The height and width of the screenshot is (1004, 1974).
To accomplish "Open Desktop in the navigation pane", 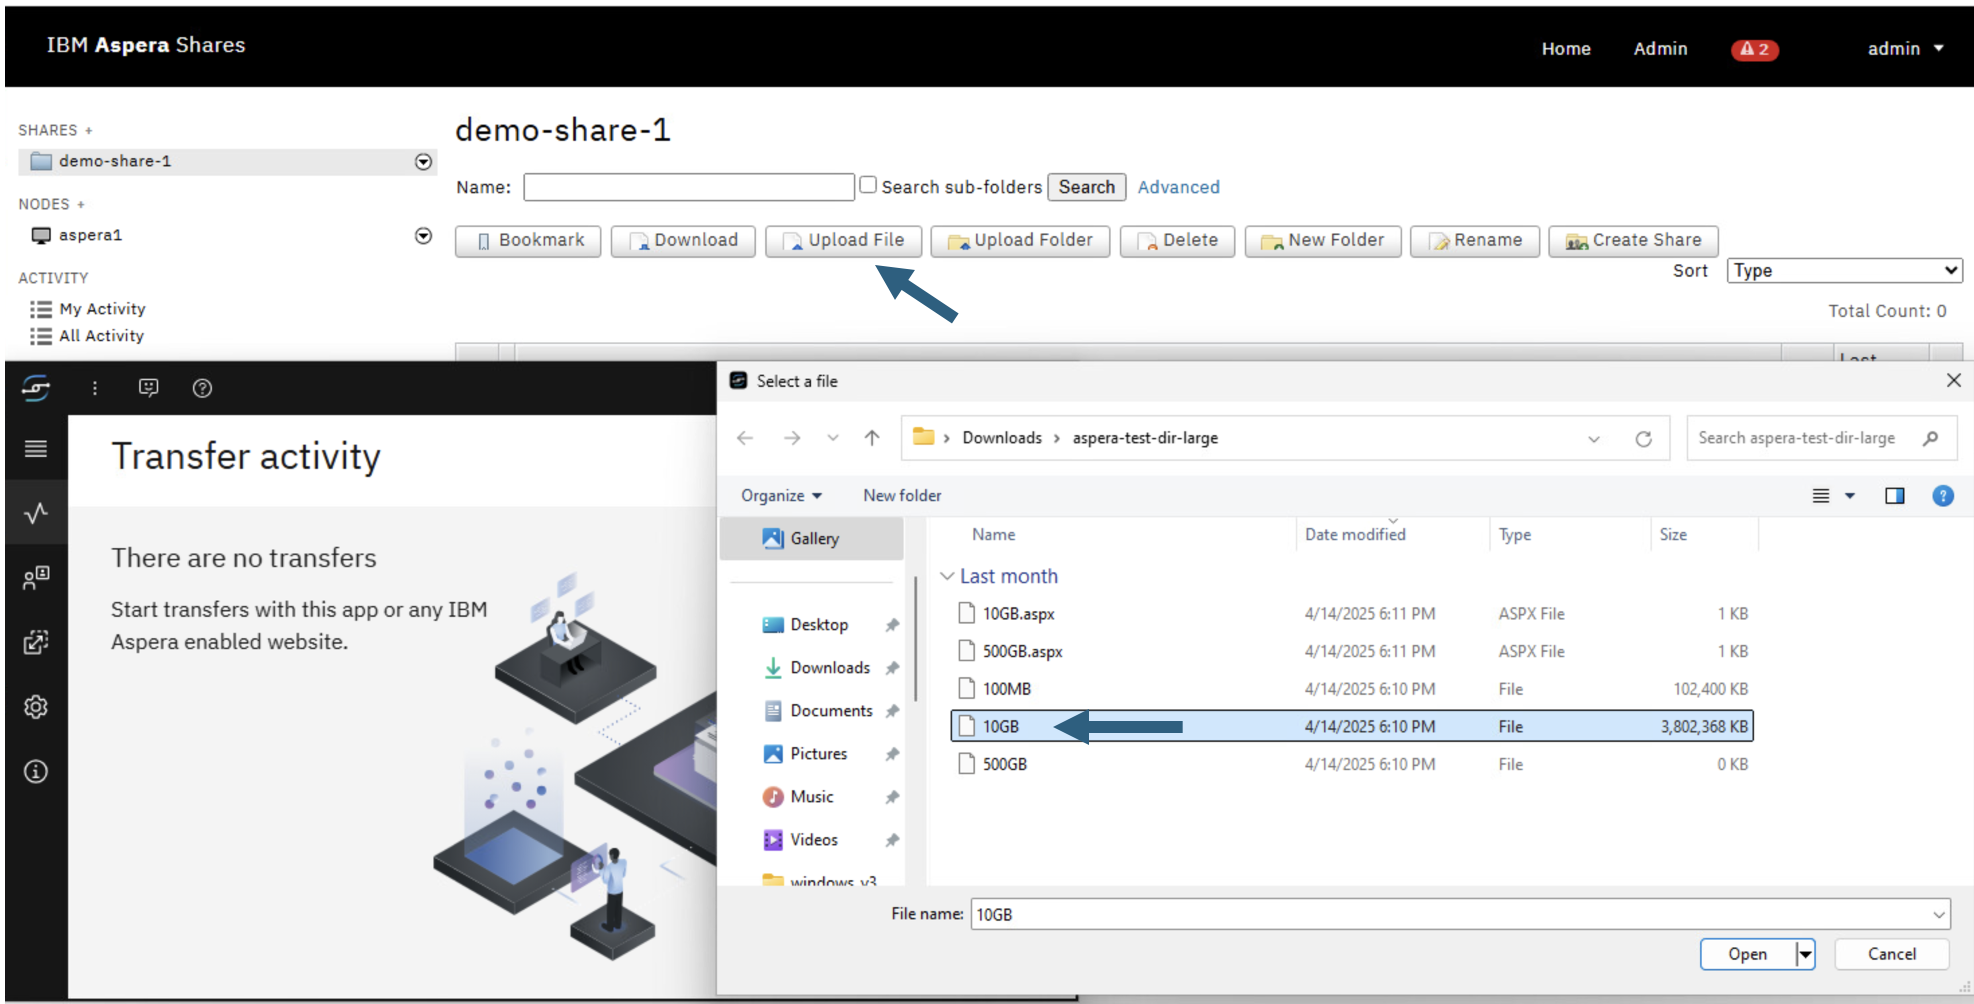I will (x=819, y=625).
